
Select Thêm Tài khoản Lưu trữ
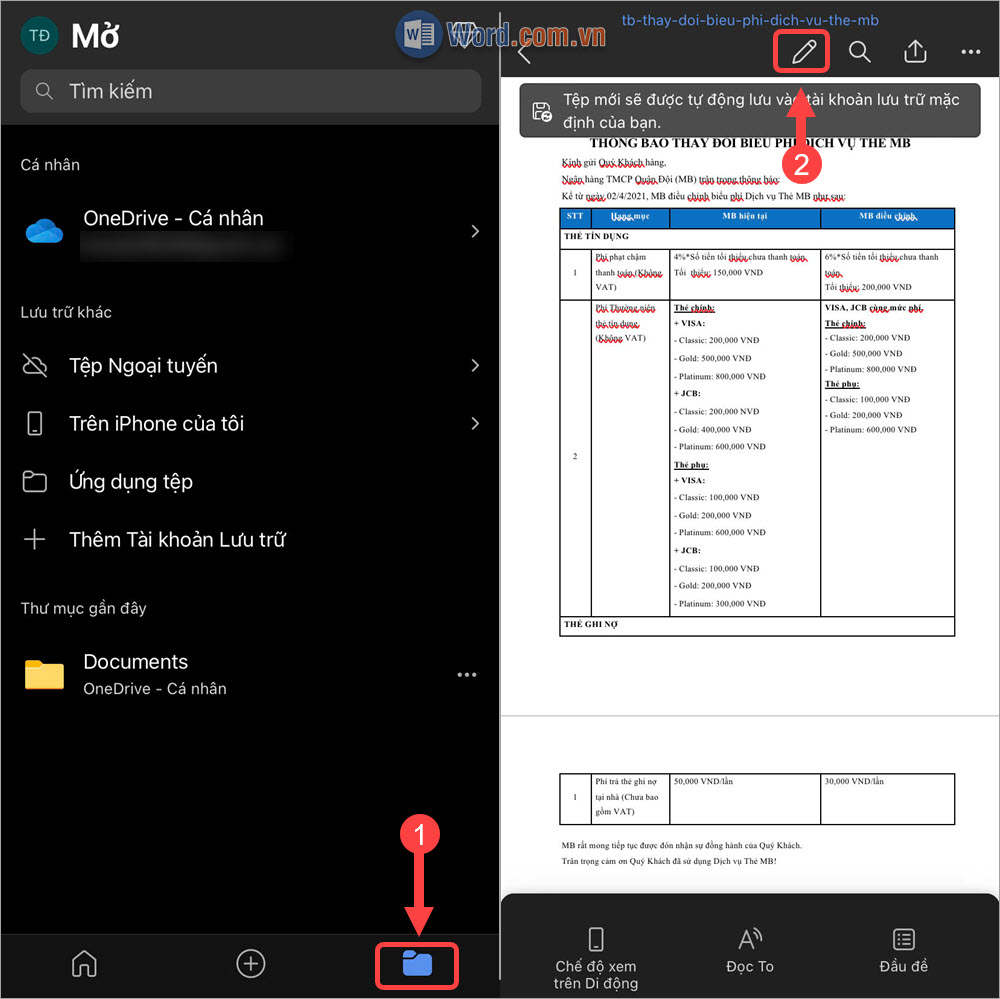(250, 540)
